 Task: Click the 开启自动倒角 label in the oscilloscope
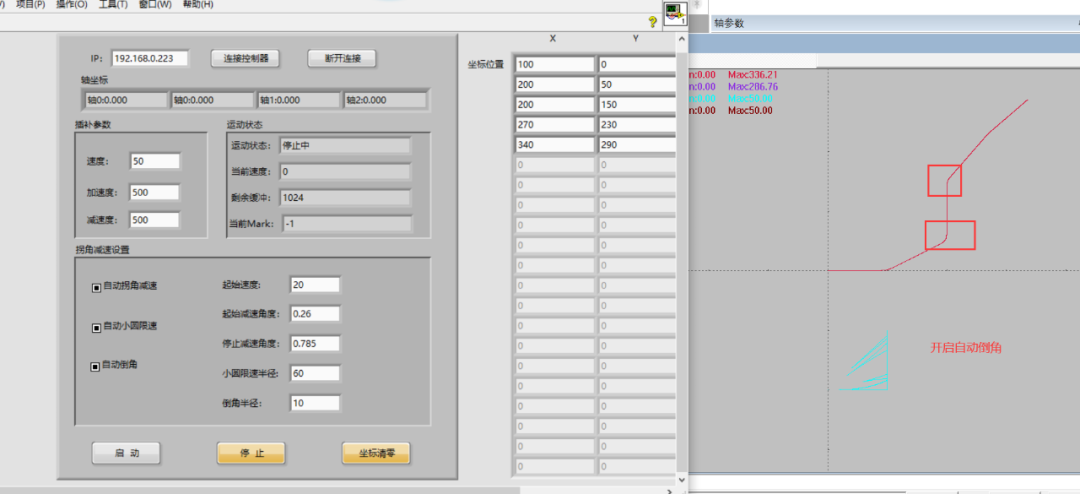click(x=966, y=348)
